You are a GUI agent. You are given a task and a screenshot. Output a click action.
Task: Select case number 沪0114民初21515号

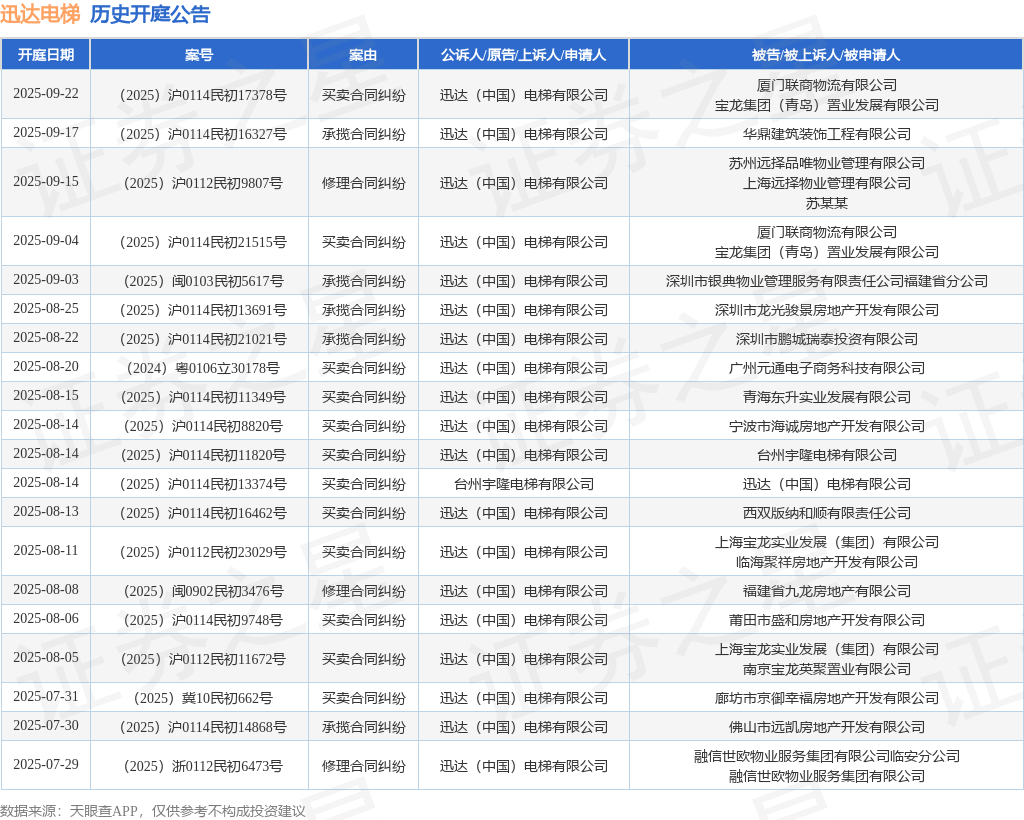click(x=203, y=242)
